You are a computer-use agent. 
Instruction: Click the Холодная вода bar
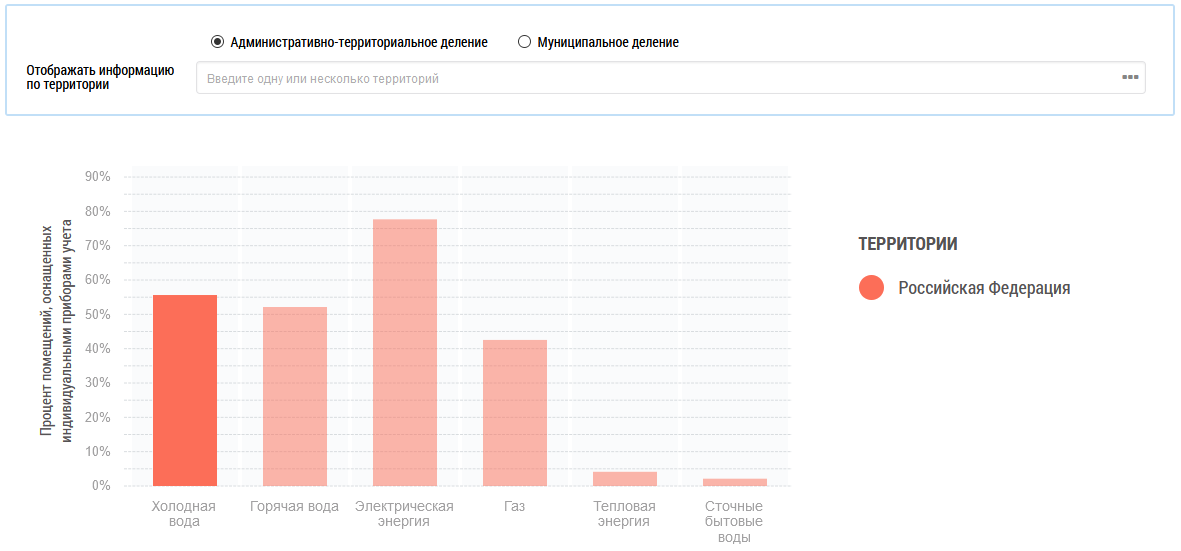[185, 390]
